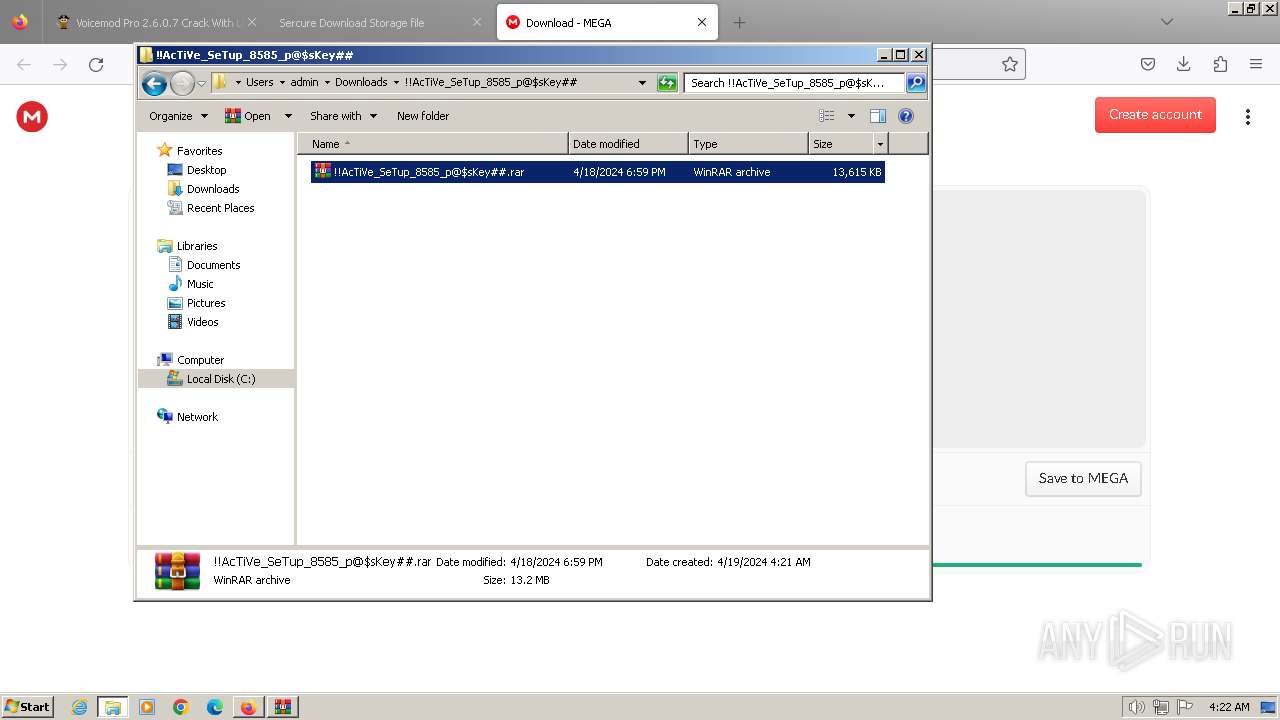Image resolution: width=1280 pixels, height=720 pixels.
Task: Open the Organize menu
Action: pyautogui.click(x=178, y=116)
